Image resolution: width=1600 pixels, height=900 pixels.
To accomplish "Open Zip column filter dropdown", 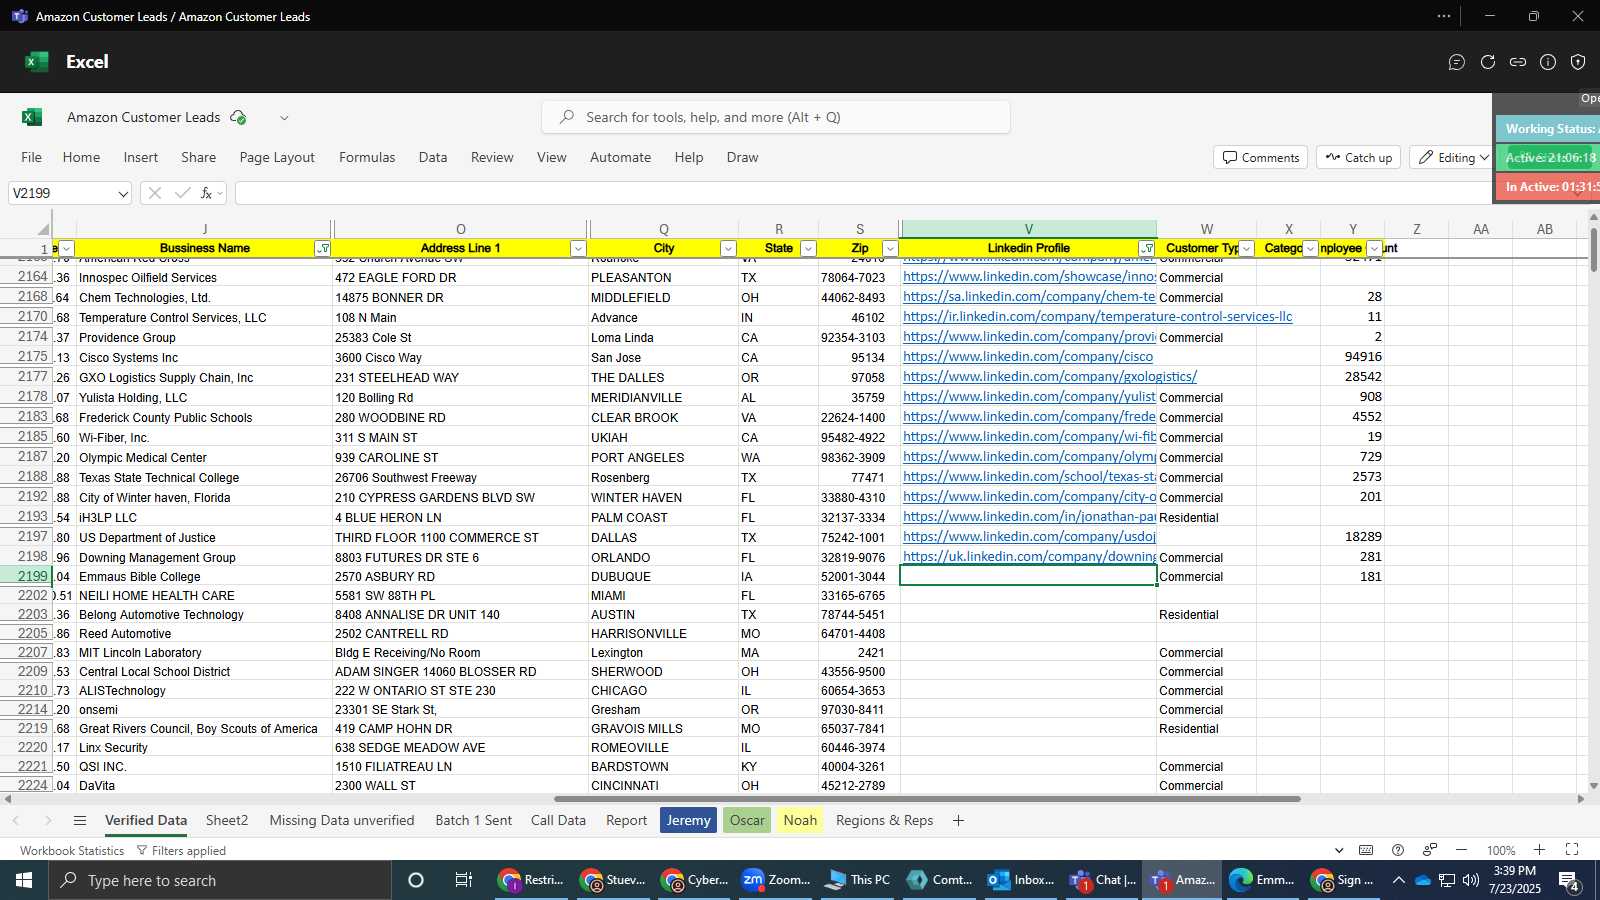I will click(x=890, y=249).
